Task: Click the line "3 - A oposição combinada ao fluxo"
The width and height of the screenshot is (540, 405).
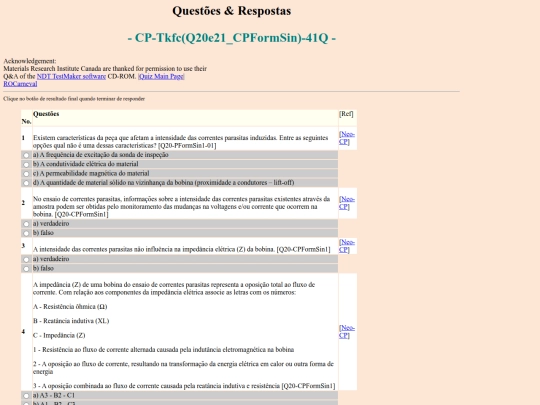Action: pos(184,386)
